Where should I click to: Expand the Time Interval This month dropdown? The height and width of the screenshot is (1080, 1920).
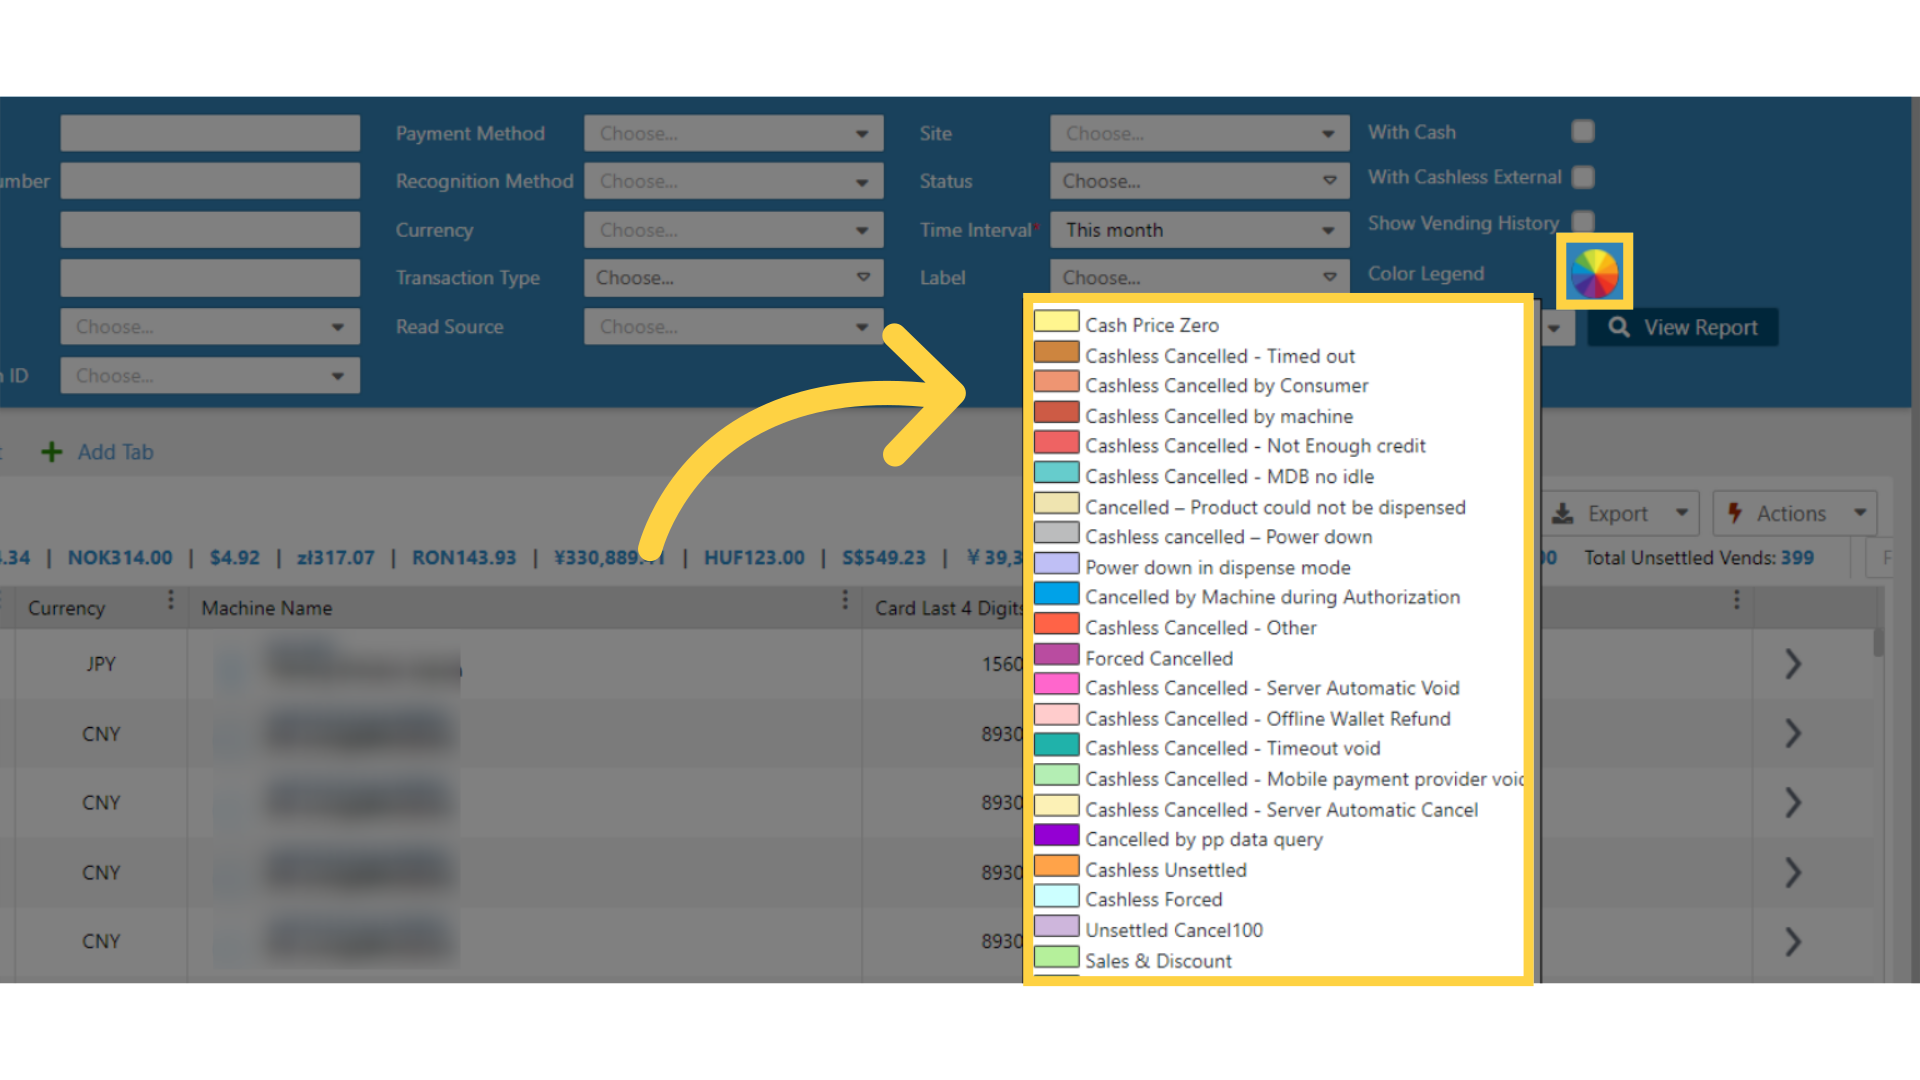[x=1199, y=230]
